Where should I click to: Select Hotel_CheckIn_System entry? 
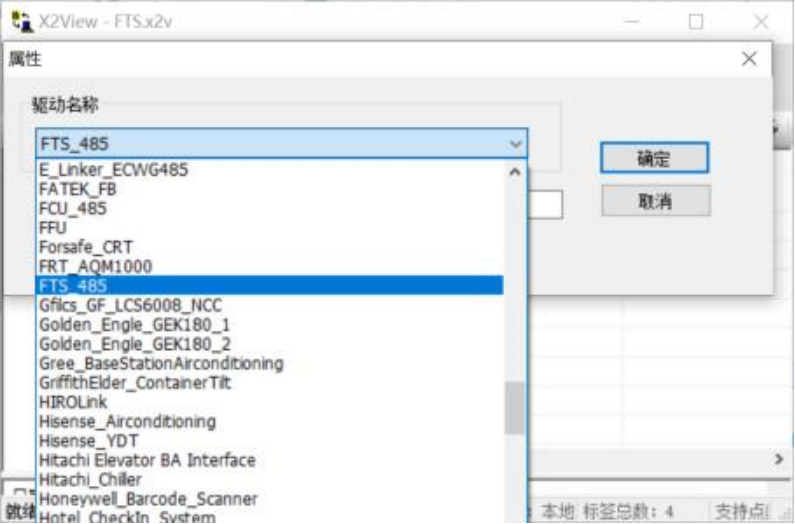(x=270, y=516)
